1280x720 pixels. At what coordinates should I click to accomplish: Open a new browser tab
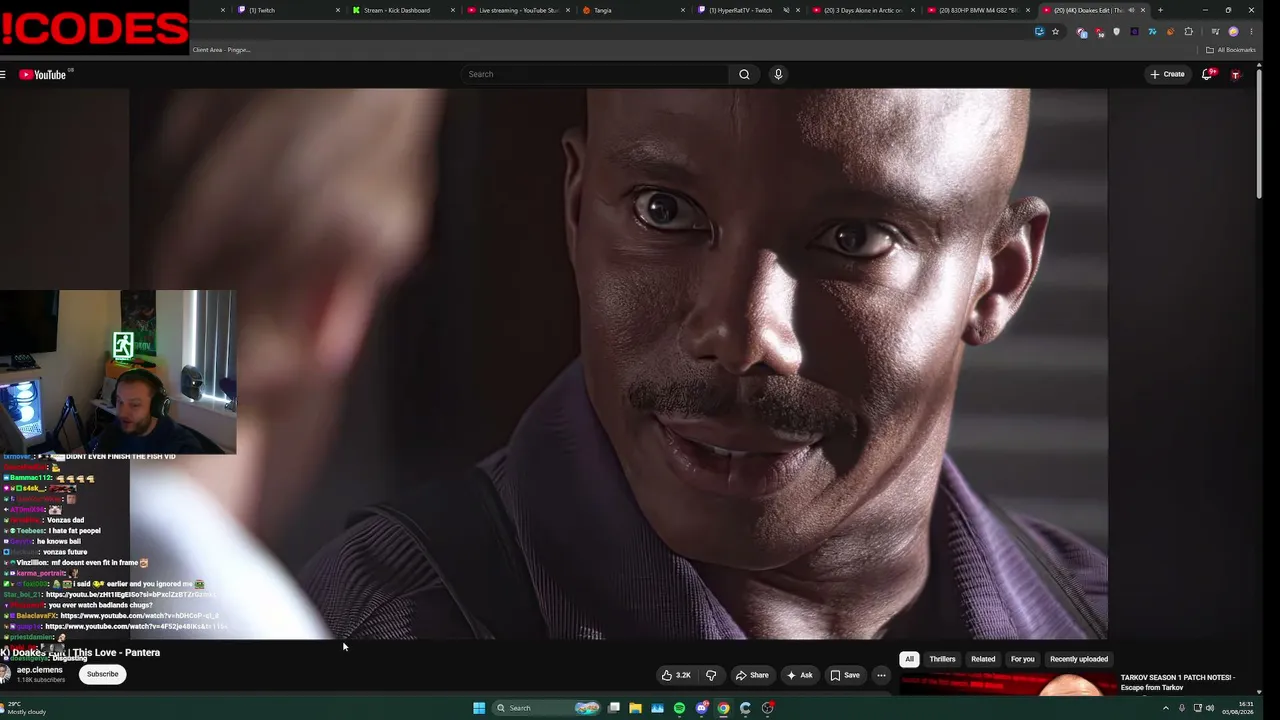coord(1160,10)
